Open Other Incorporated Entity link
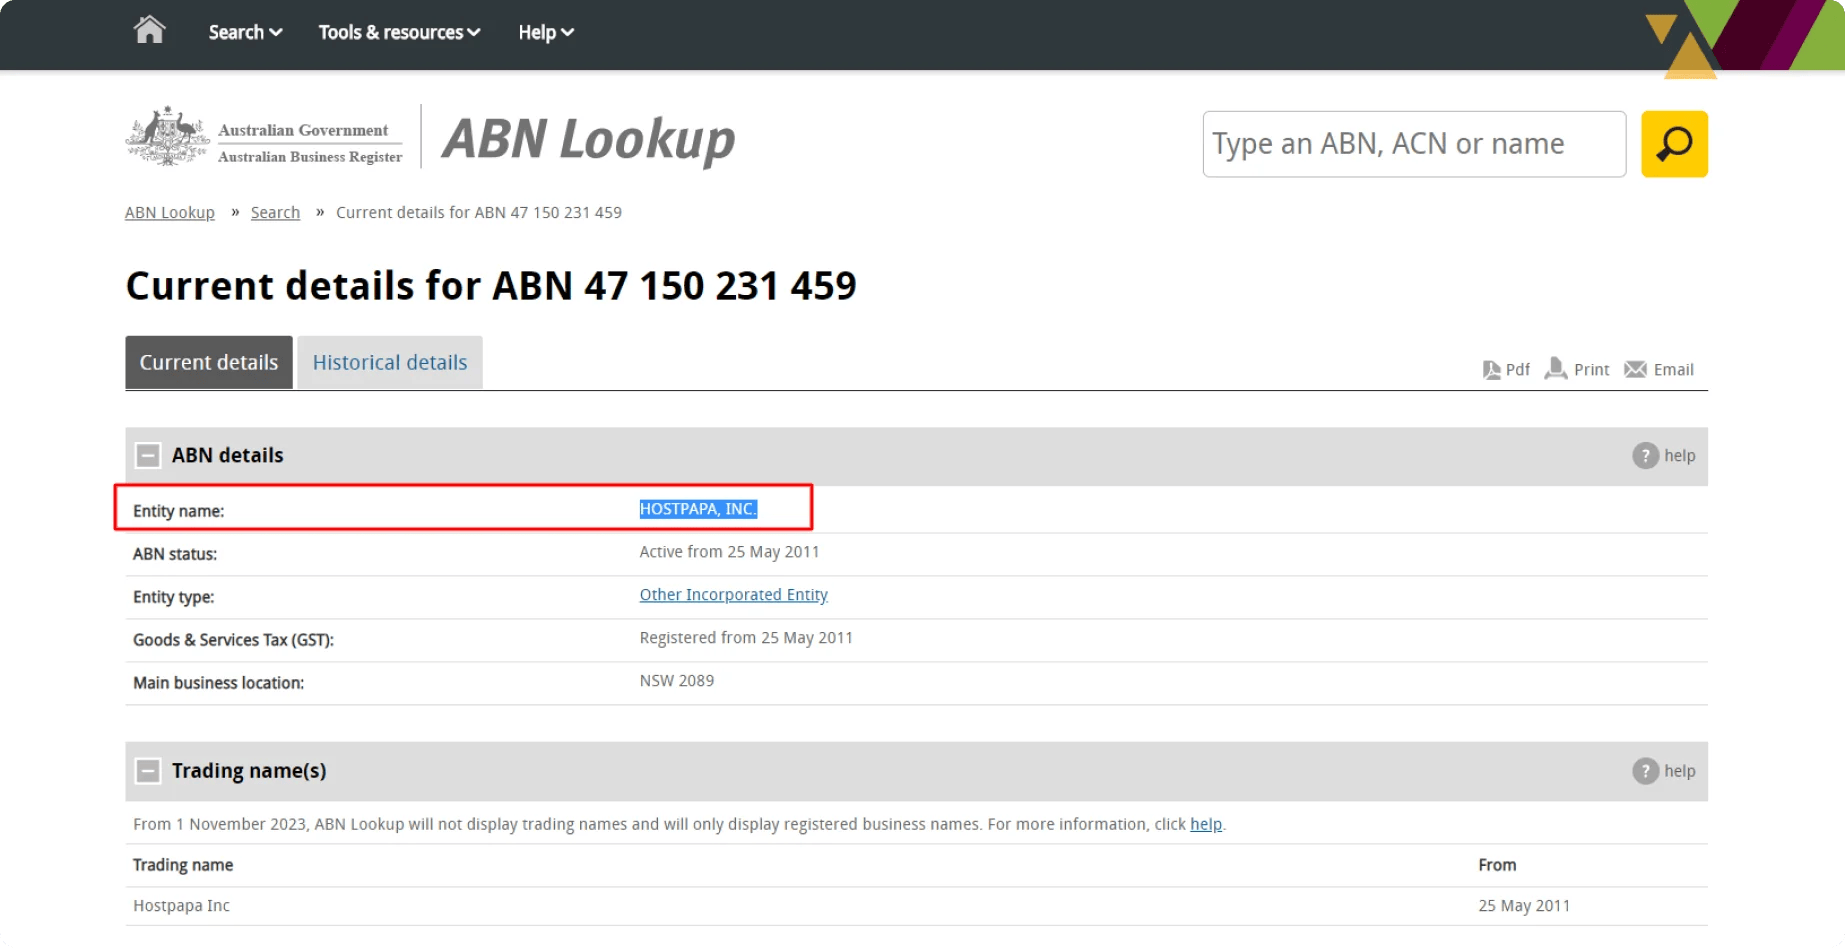Image resolution: width=1845 pixels, height=948 pixels. (734, 595)
